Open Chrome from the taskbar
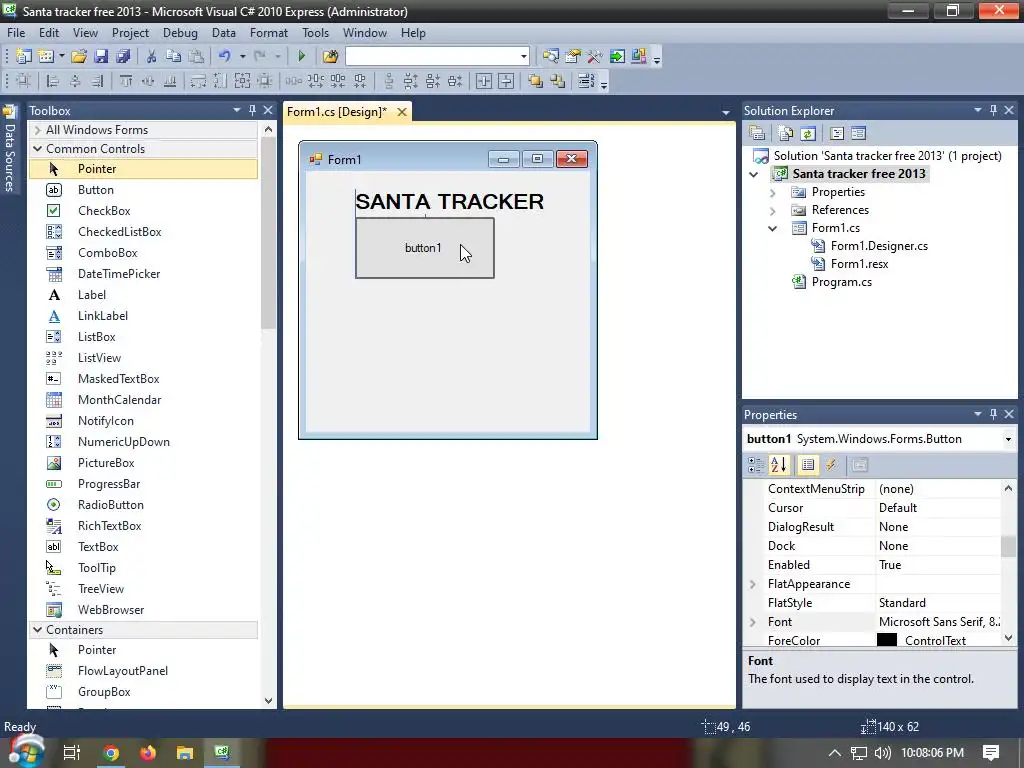The image size is (1024, 768). click(111, 753)
